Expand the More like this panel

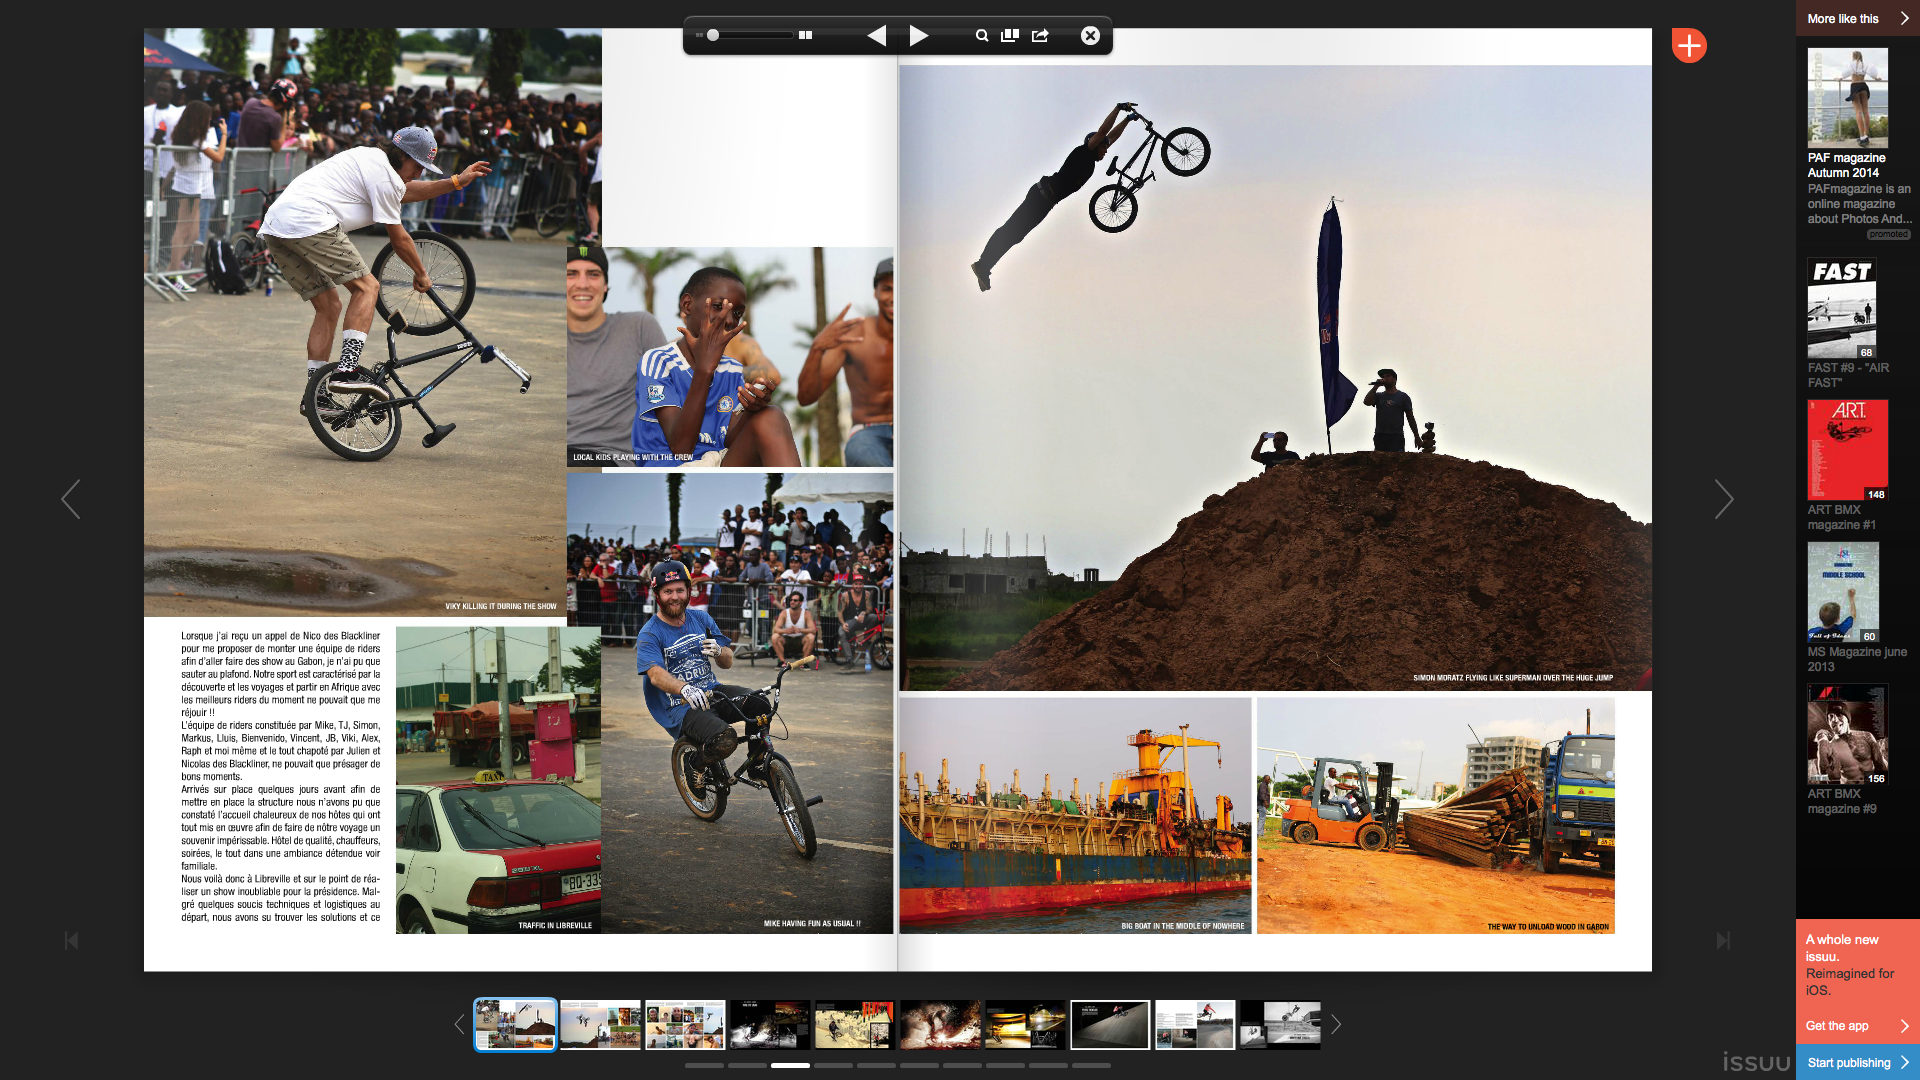(x=1857, y=18)
